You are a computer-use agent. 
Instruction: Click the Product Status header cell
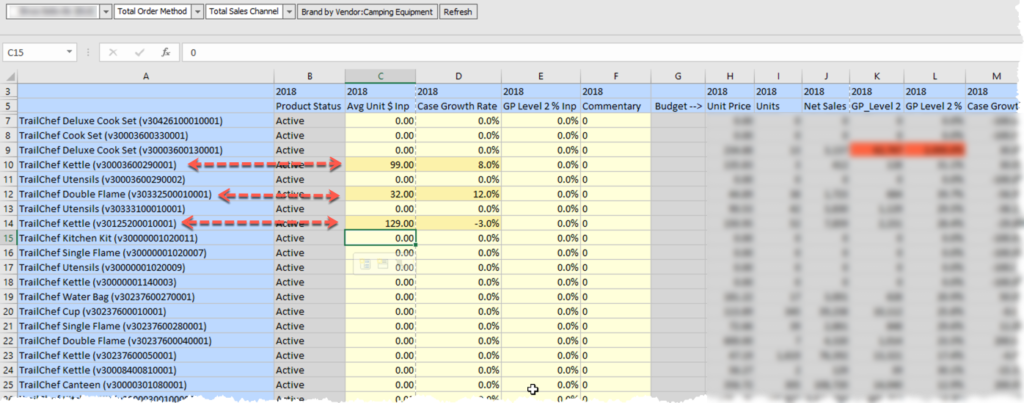tap(310, 106)
